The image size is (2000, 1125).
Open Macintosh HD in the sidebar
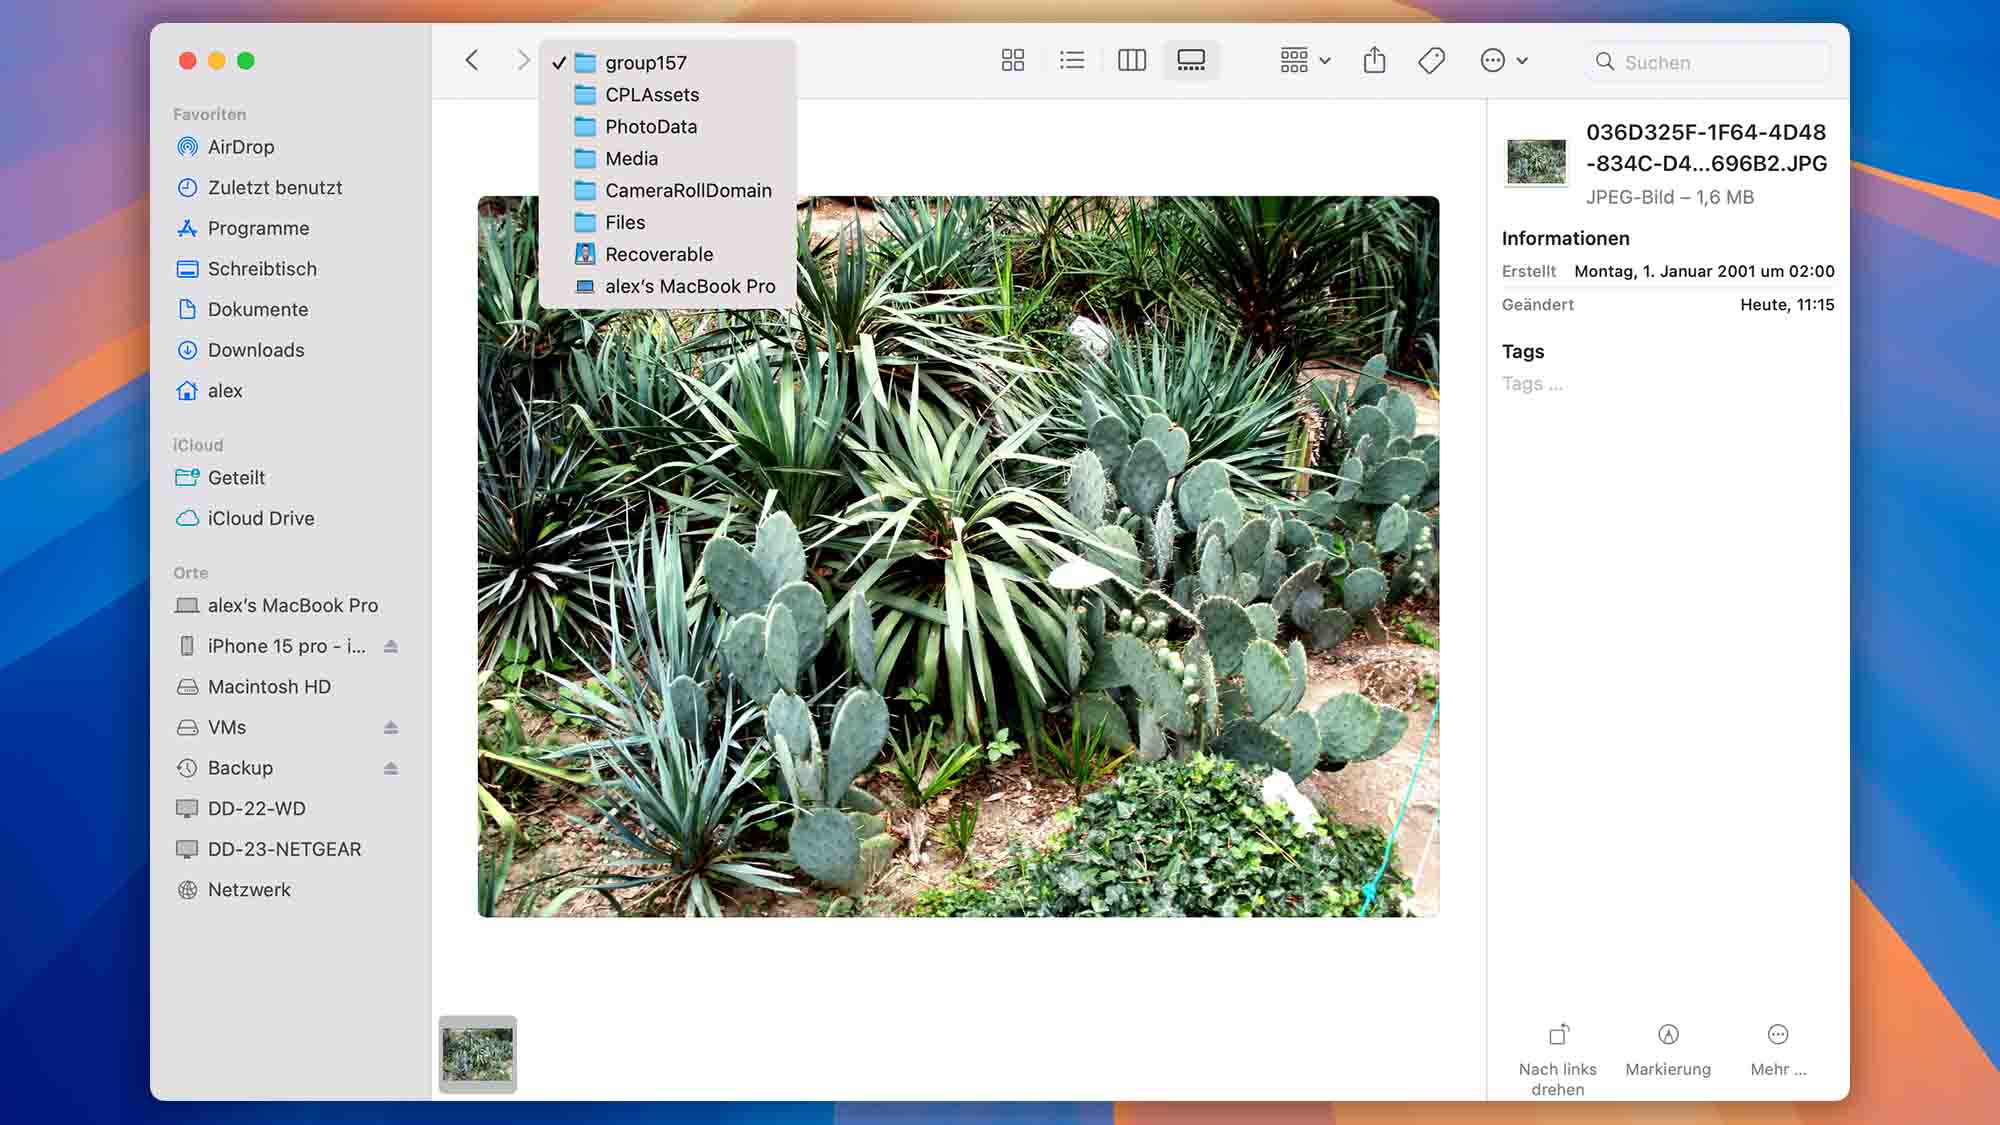click(x=290, y=687)
